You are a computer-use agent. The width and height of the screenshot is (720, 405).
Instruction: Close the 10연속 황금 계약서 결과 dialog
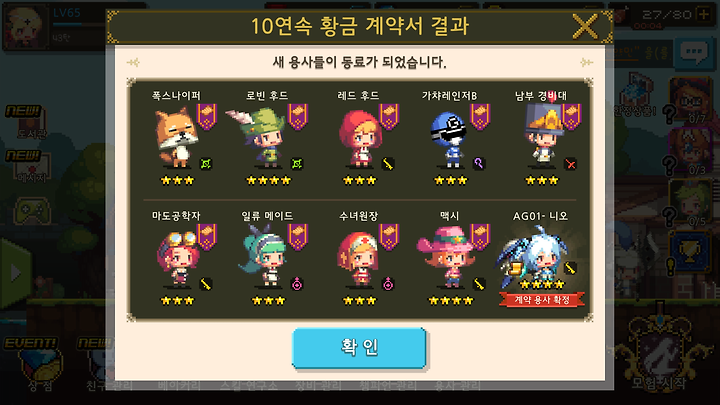click(585, 26)
